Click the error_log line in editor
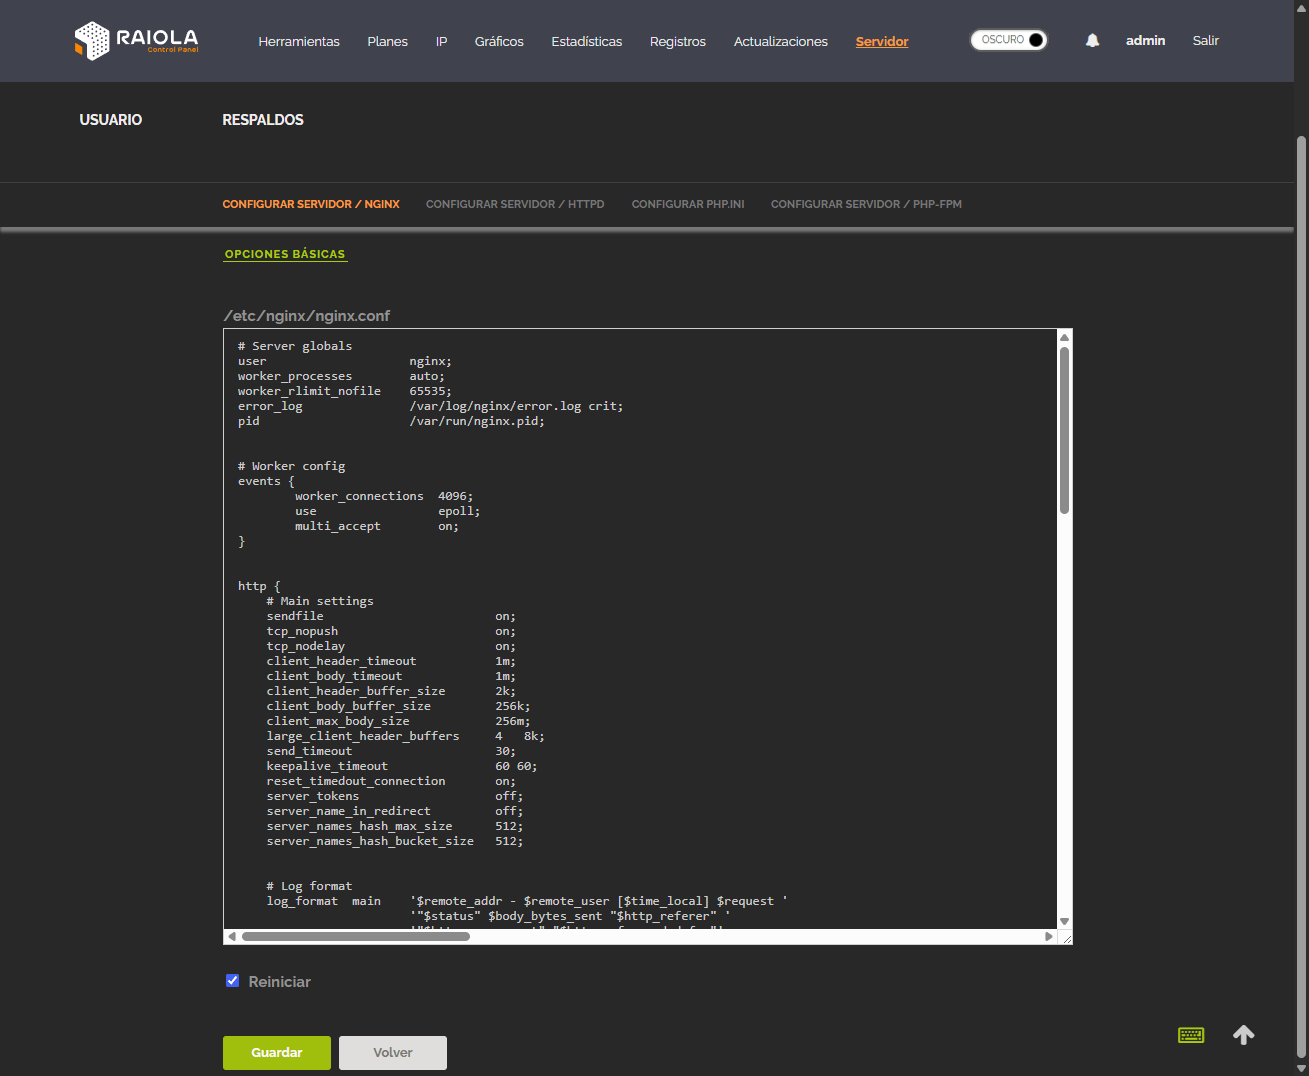This screenshot has width=1309, height=1076. 431,406
